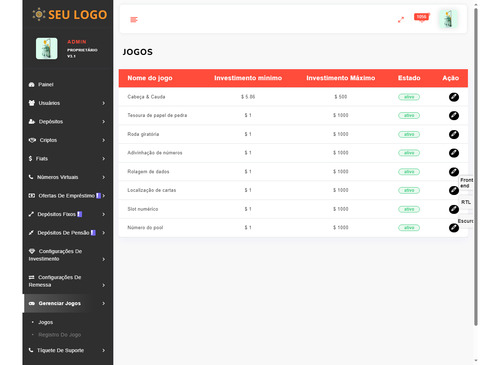Select Configurações De Remessa menu label
500x365 pixels.
(55, 281)
